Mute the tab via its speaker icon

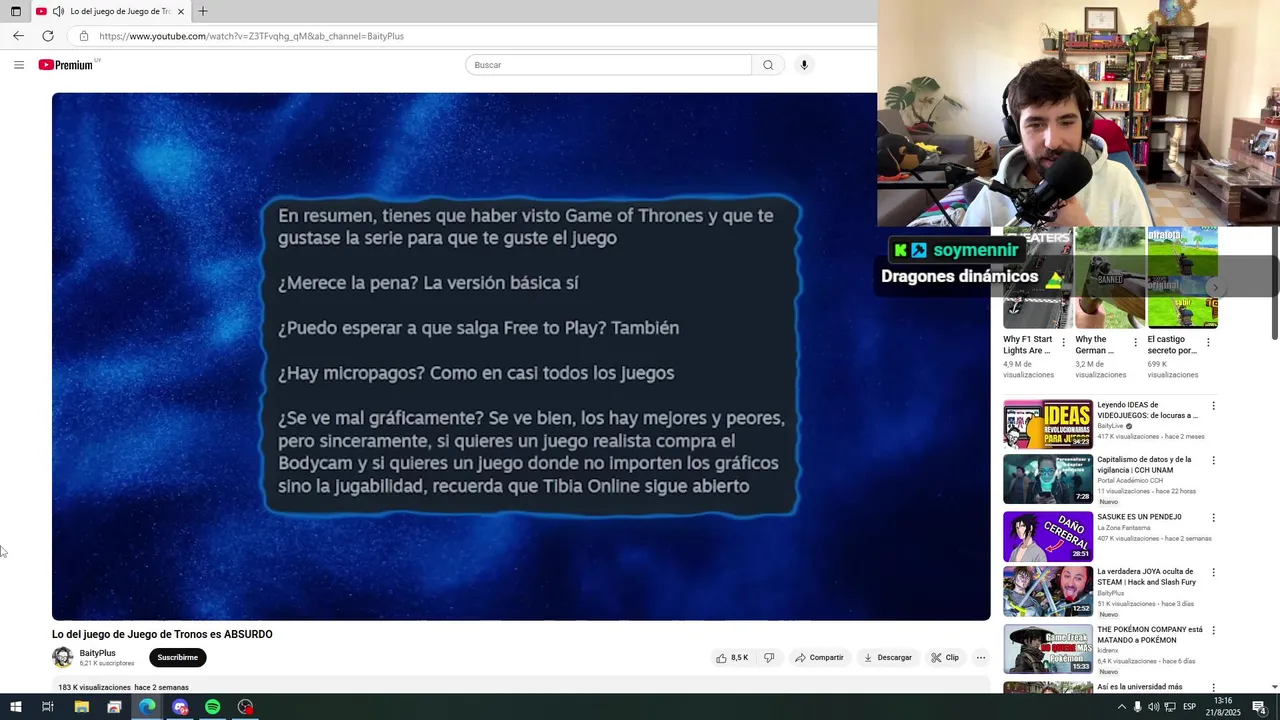58,11
